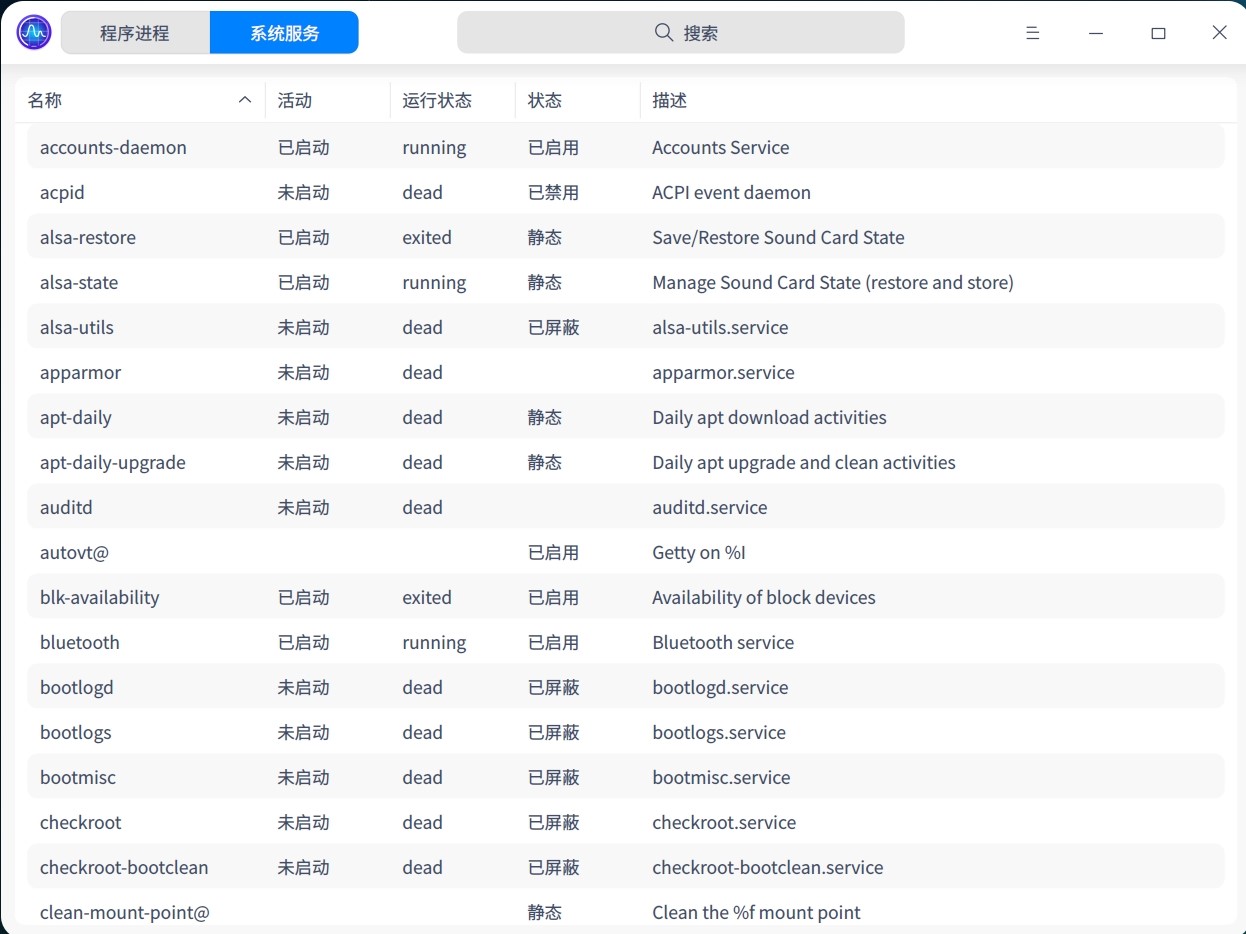Select the bootlogd service row
The height and width of the screenshot is (934, 1246).
(400, 687)
